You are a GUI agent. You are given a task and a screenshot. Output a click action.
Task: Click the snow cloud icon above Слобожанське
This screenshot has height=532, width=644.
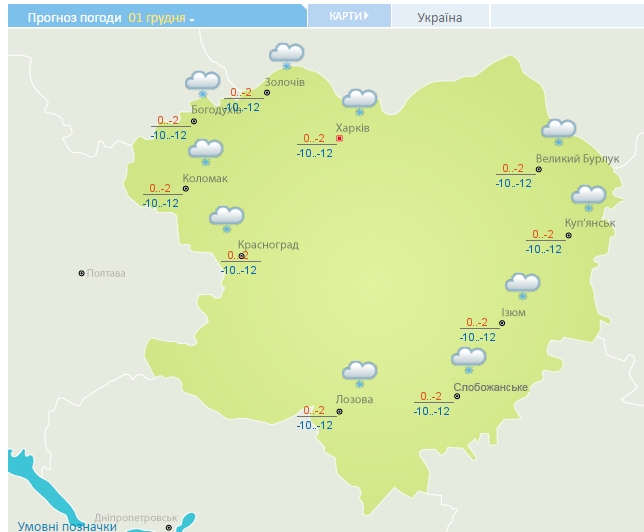coord(468,360)
